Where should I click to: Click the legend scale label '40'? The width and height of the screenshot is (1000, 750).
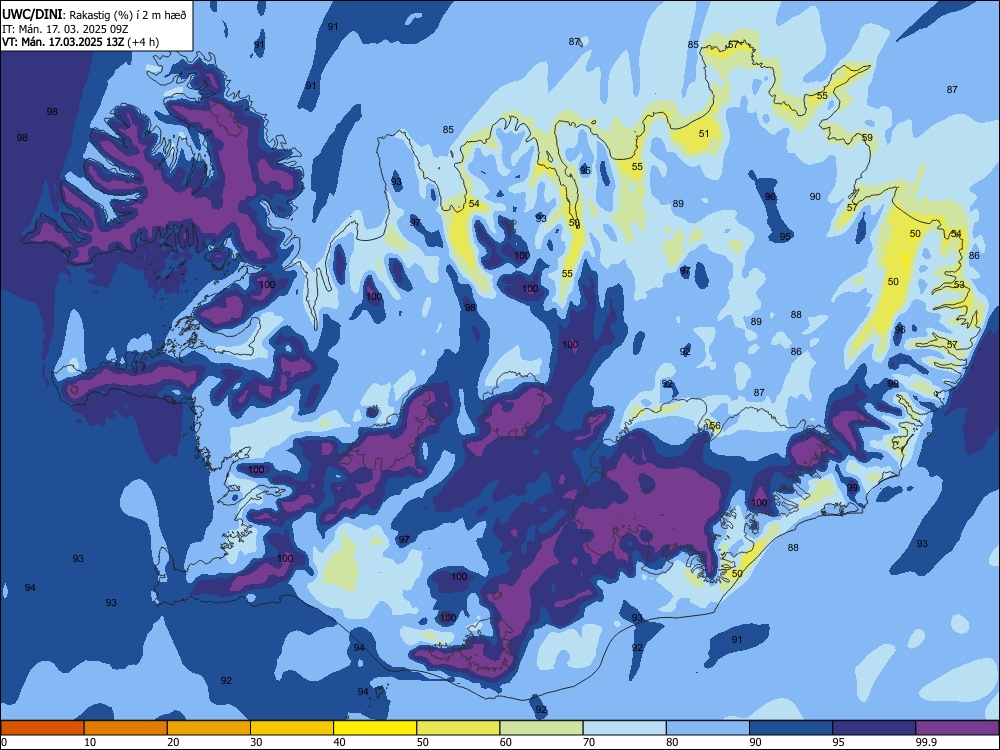tap(339, 742)
